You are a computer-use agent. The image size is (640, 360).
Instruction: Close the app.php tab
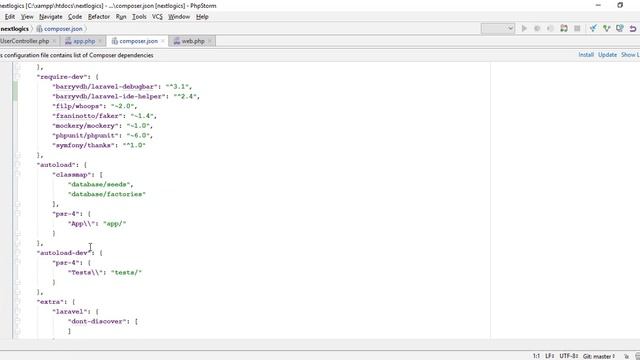tap(100, 41)
